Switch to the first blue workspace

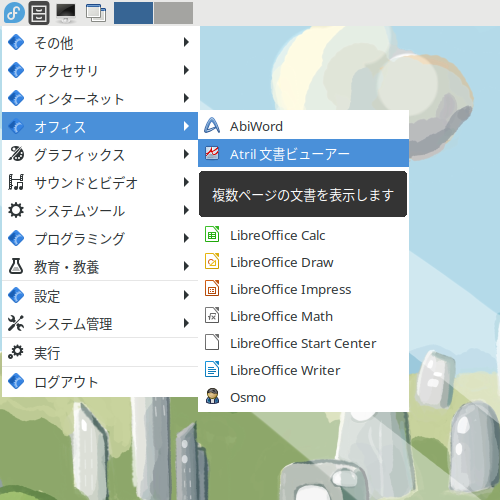(x=133, y=13)
